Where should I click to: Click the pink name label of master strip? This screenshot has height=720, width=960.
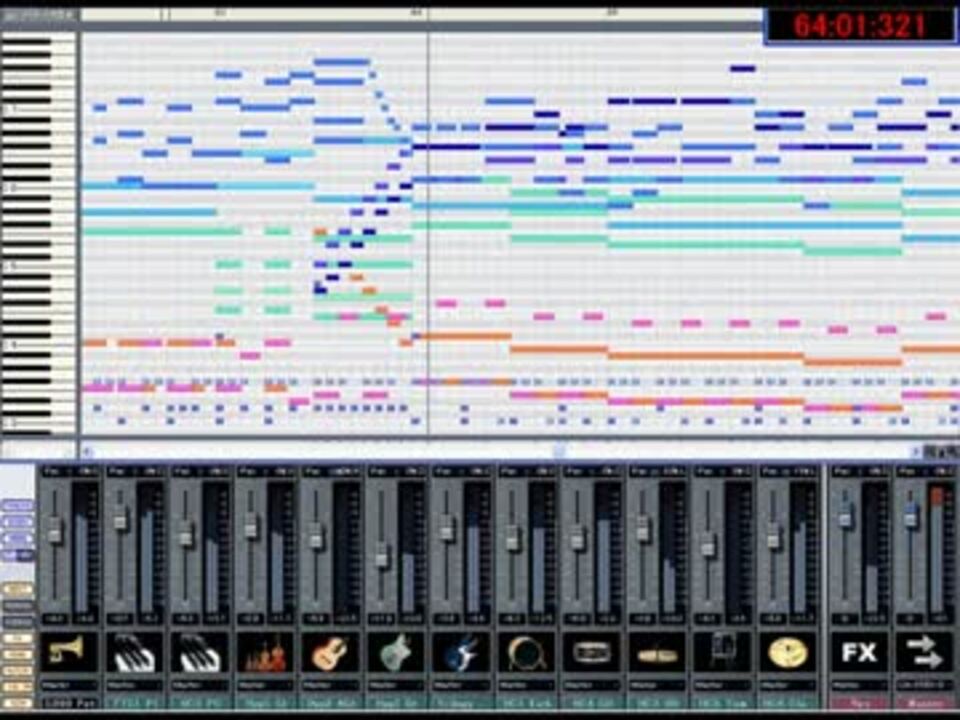(x=926, y=703)
